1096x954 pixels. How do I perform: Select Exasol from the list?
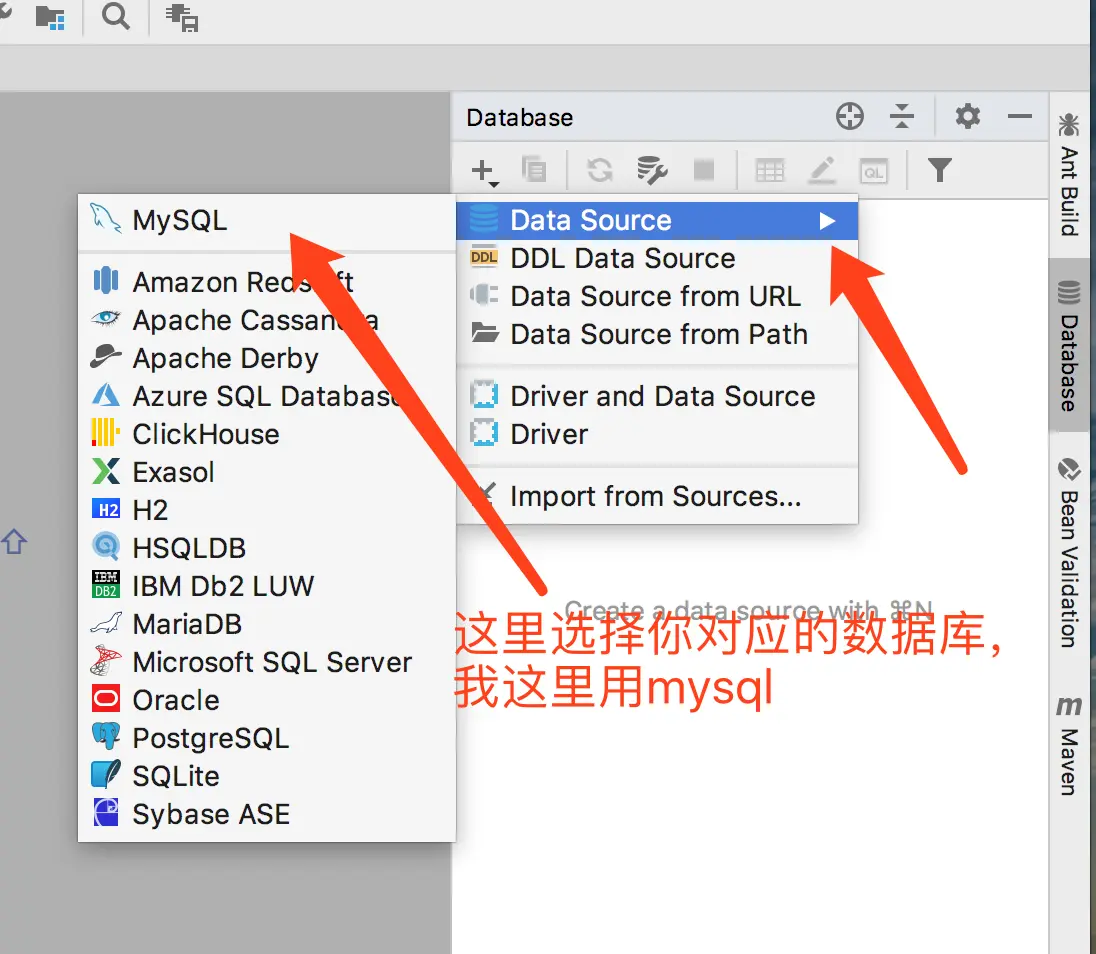[x=266, y=472]
